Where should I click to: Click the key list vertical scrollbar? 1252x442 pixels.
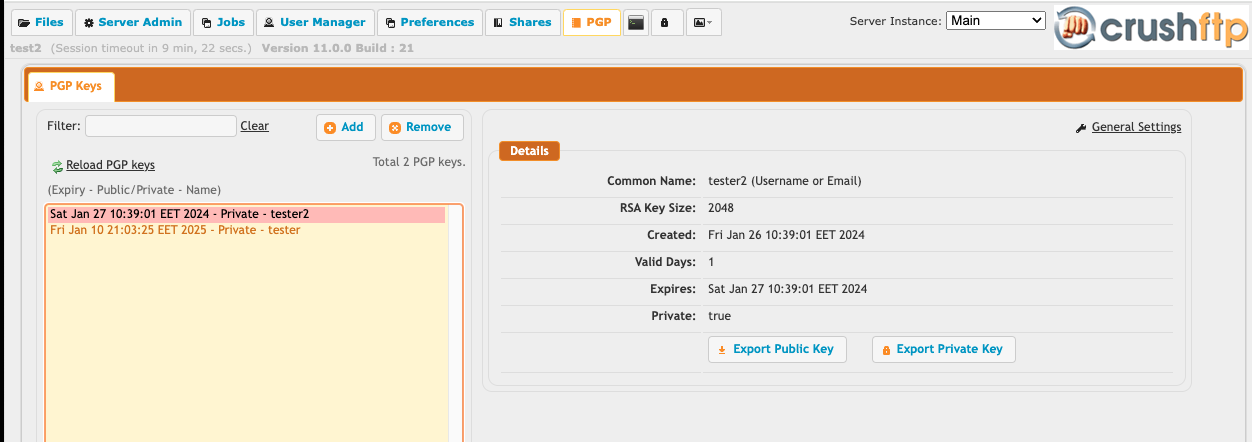coord(455,323)
